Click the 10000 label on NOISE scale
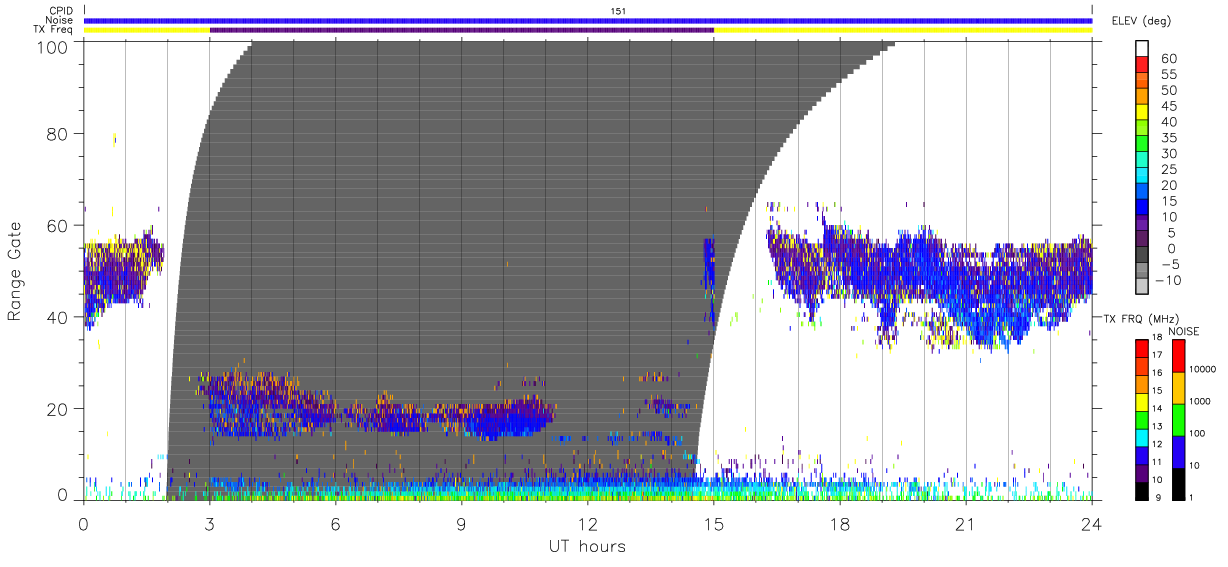 (1202, 370)
